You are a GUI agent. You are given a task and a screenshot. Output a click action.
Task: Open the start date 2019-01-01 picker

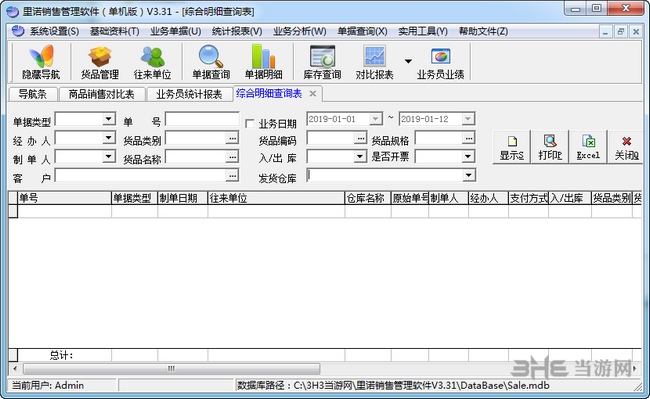click(x=376, y=119)
